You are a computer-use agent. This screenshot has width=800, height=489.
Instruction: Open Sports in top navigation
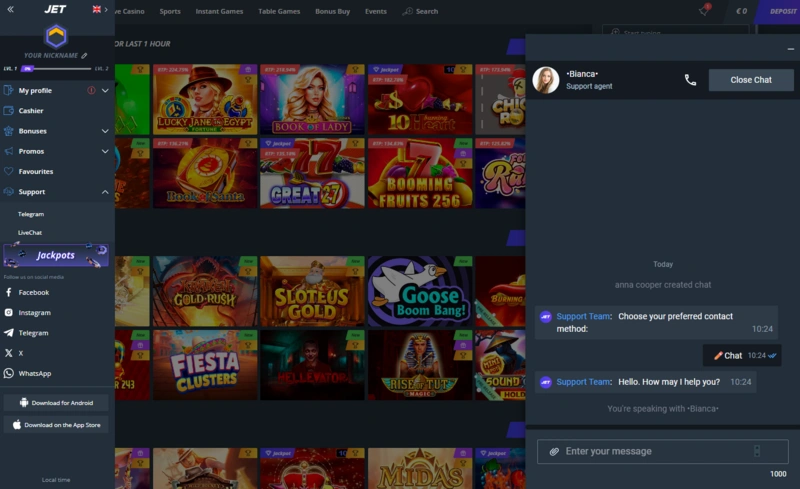tap(170, 11)
